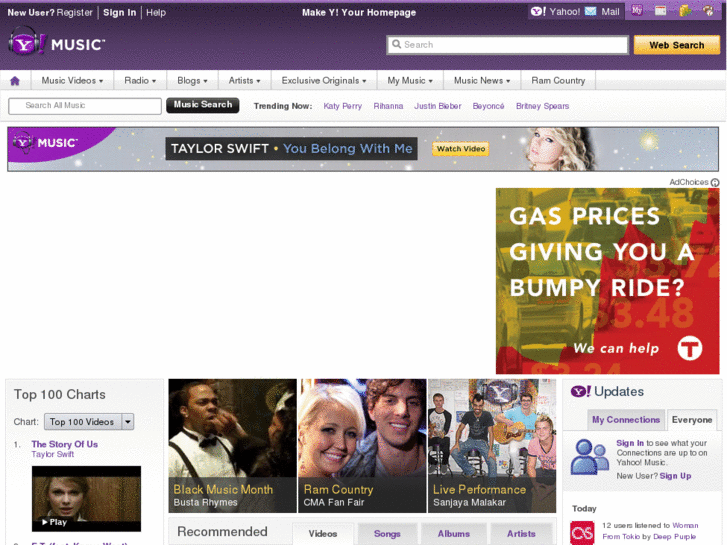Click trending artist Justin Bieber

tap(438, 106)
